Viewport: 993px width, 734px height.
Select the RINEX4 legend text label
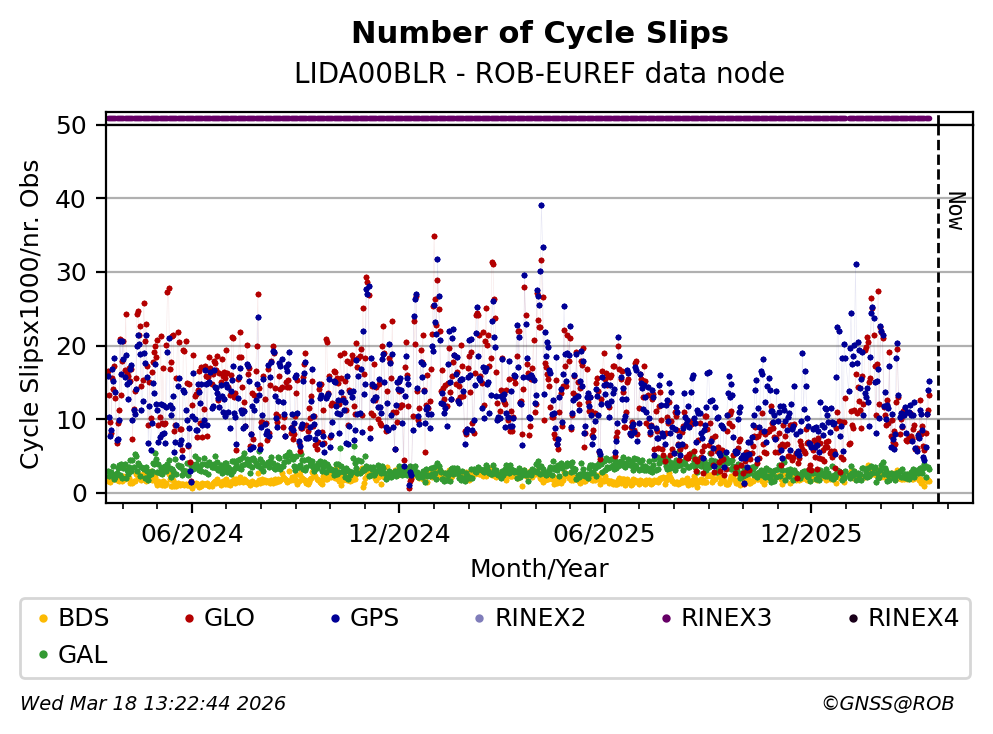(x=912, y=618)
